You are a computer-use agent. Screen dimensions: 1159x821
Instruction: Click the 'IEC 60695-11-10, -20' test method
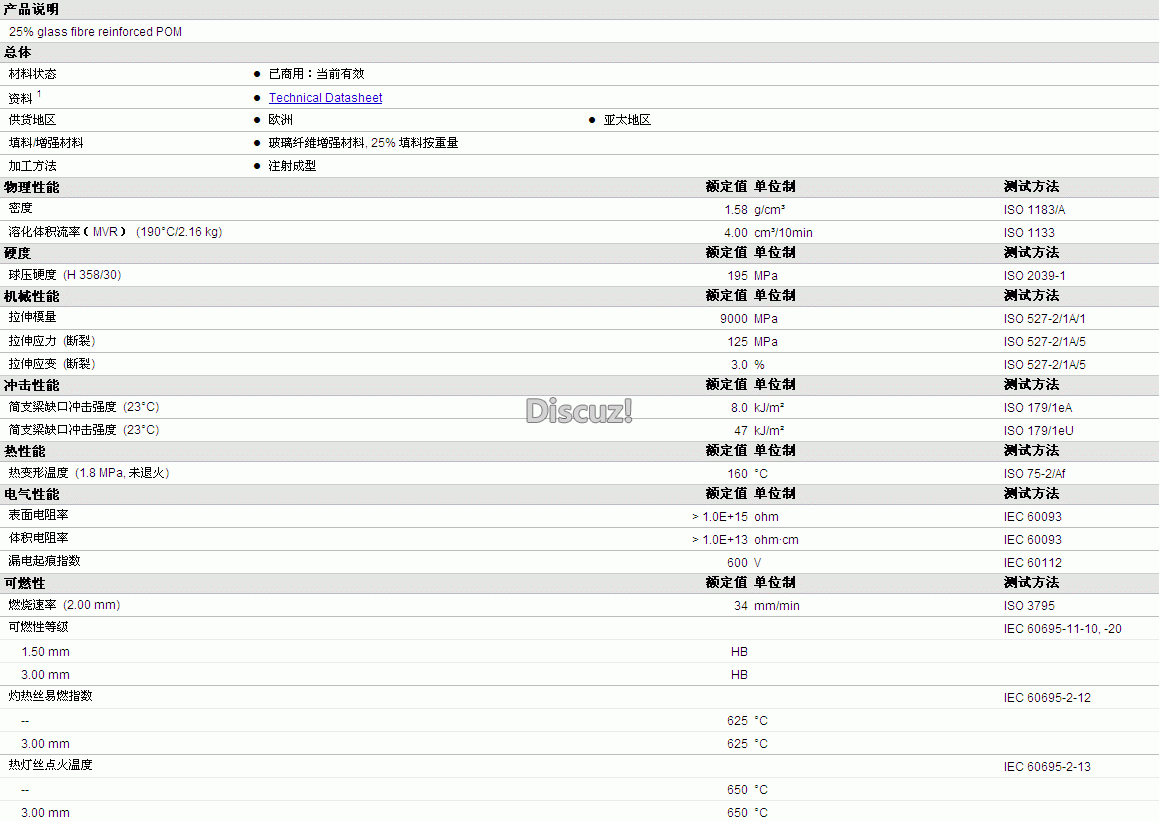click(1062, 628)
